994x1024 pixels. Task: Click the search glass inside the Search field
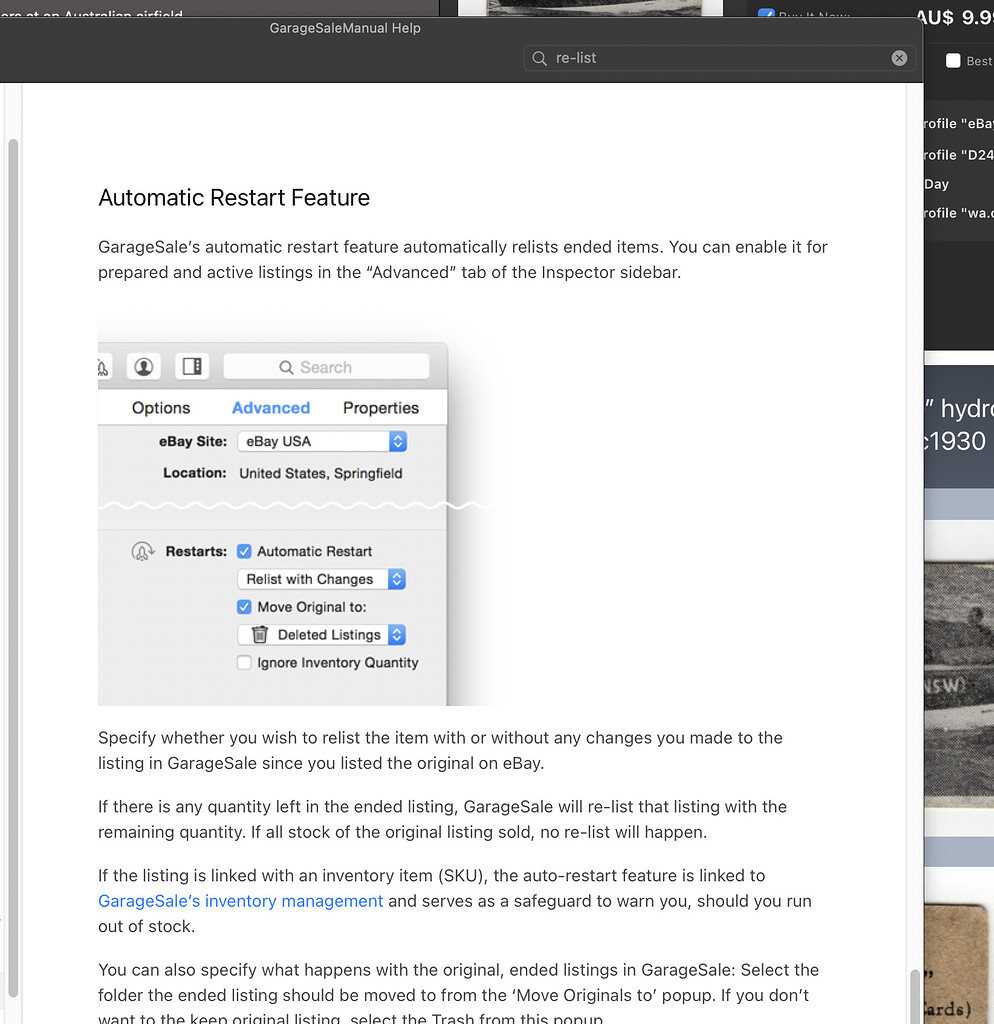click(286, 368)
